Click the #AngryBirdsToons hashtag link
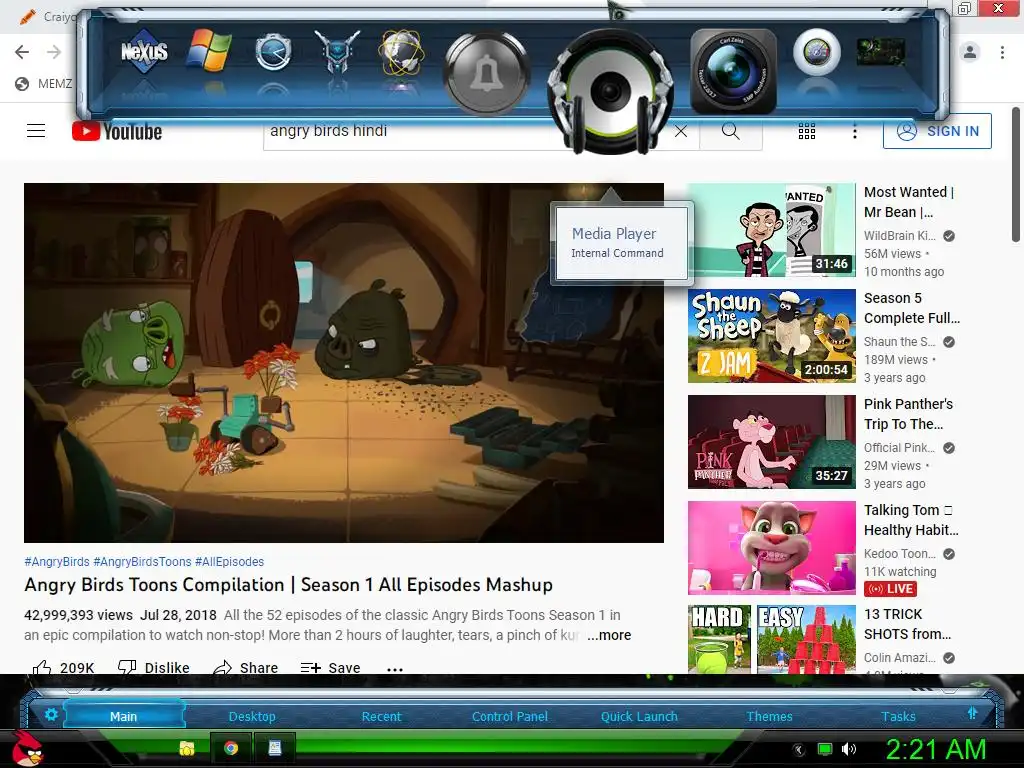Screen dimensions: 1024x768 (142, 562)
